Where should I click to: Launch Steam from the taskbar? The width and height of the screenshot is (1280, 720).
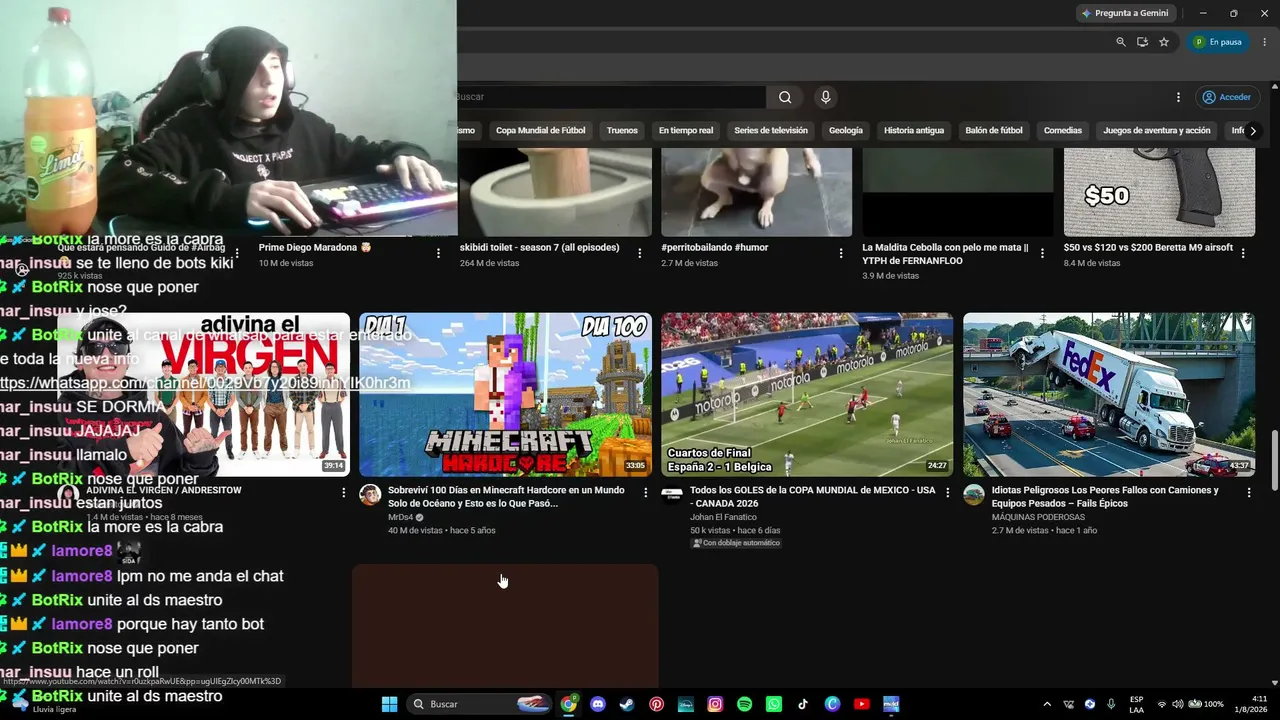pos(627,704)
